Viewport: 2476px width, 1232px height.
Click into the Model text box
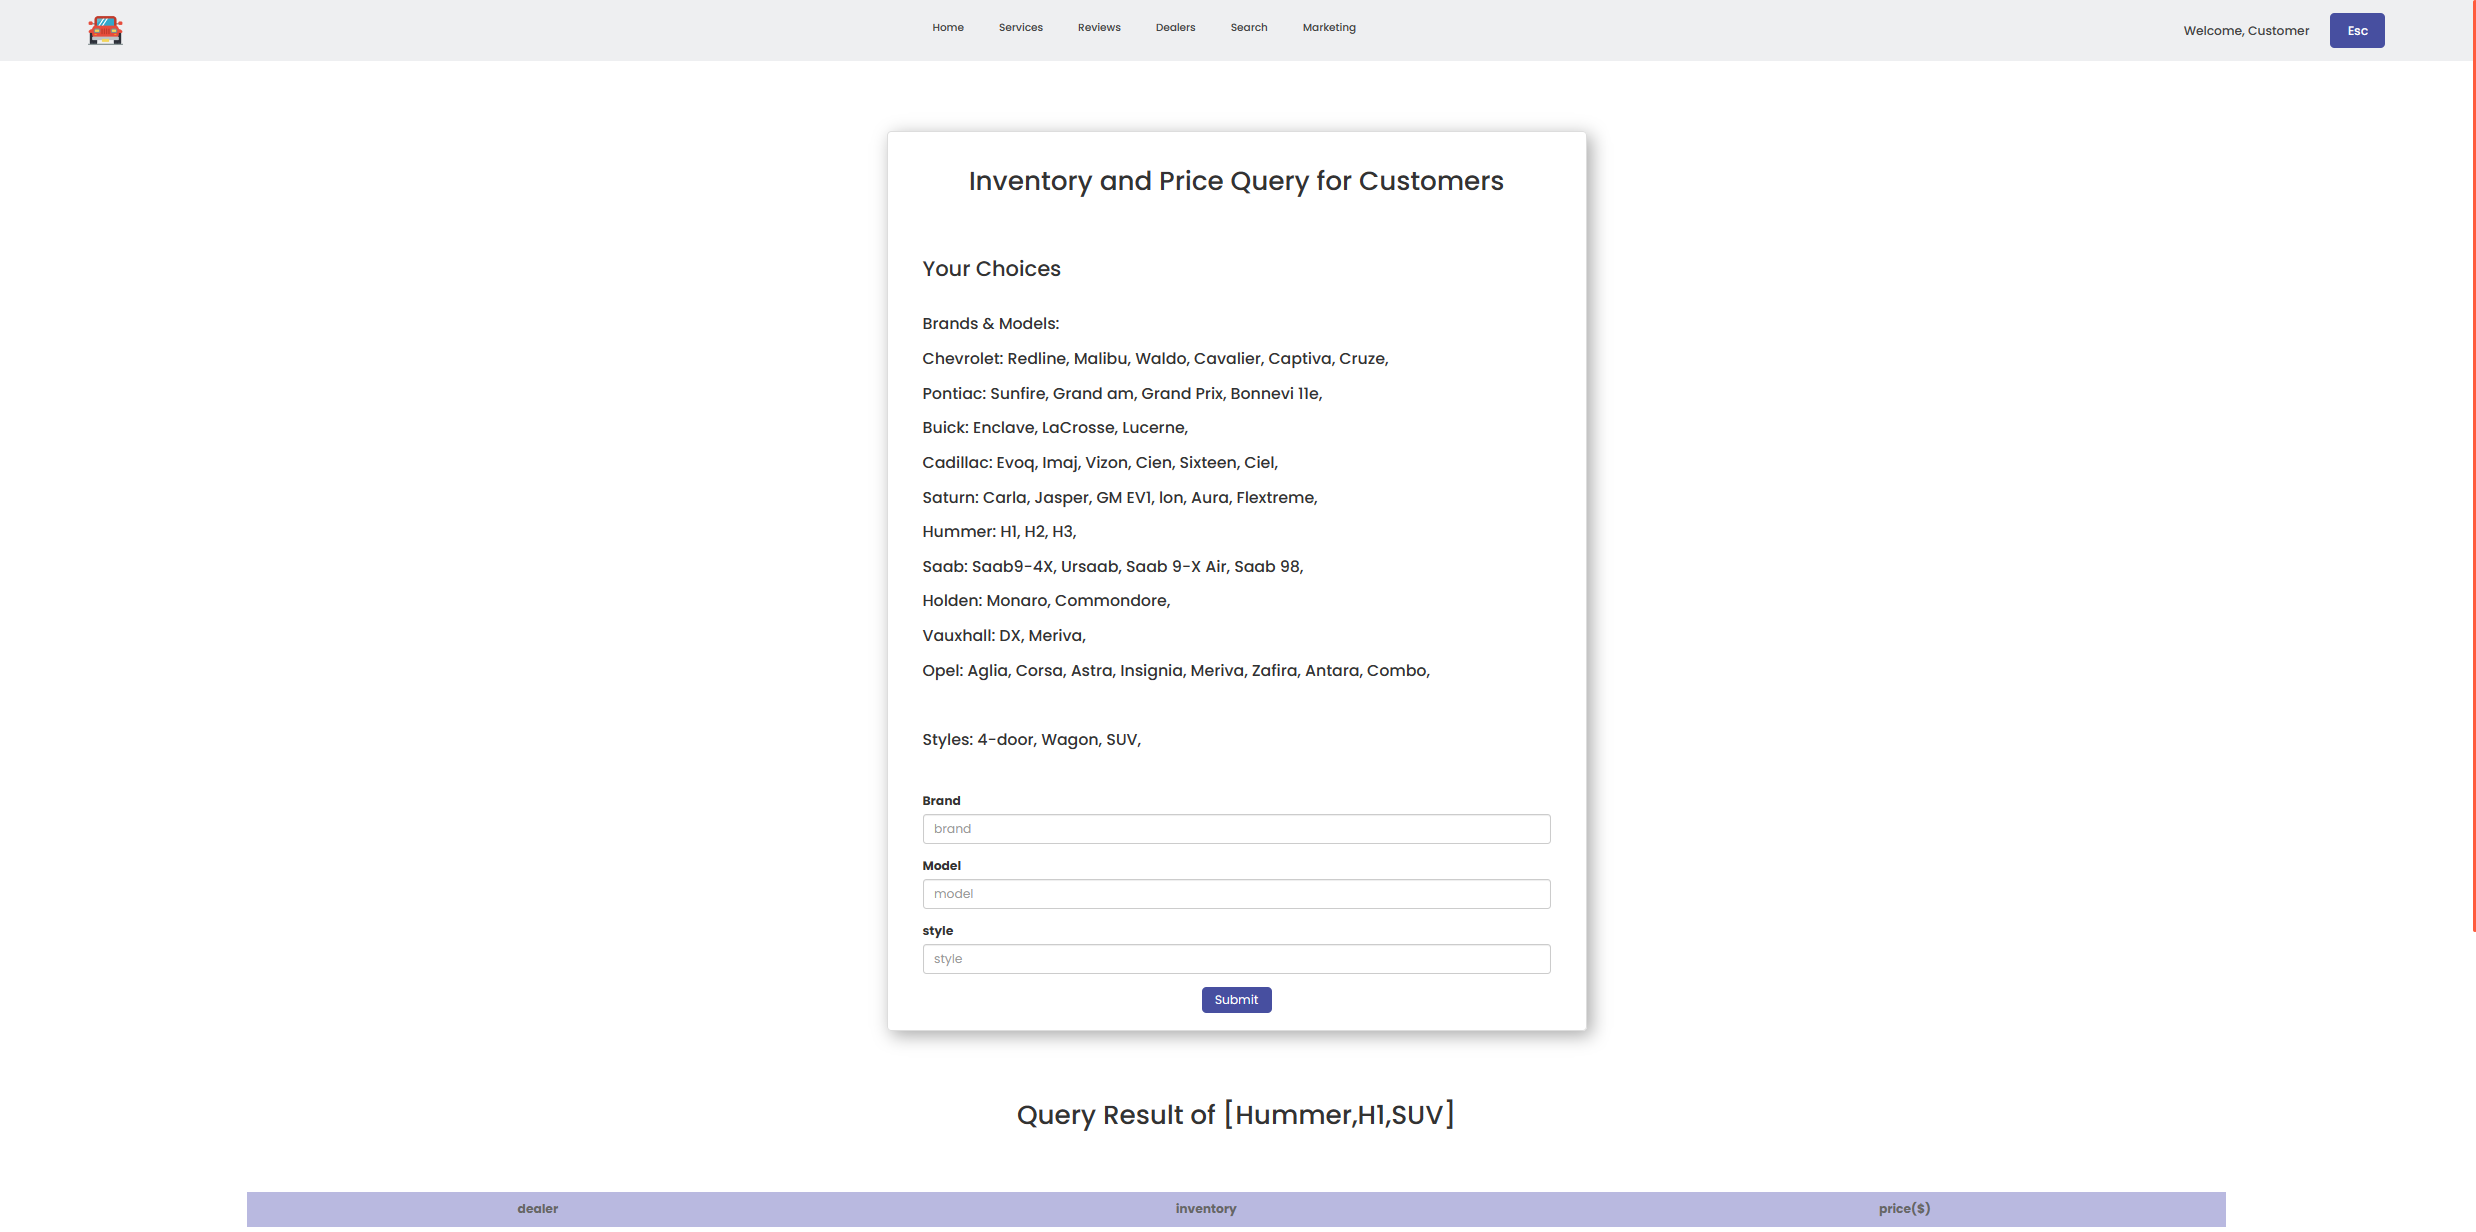(1236, 894)
